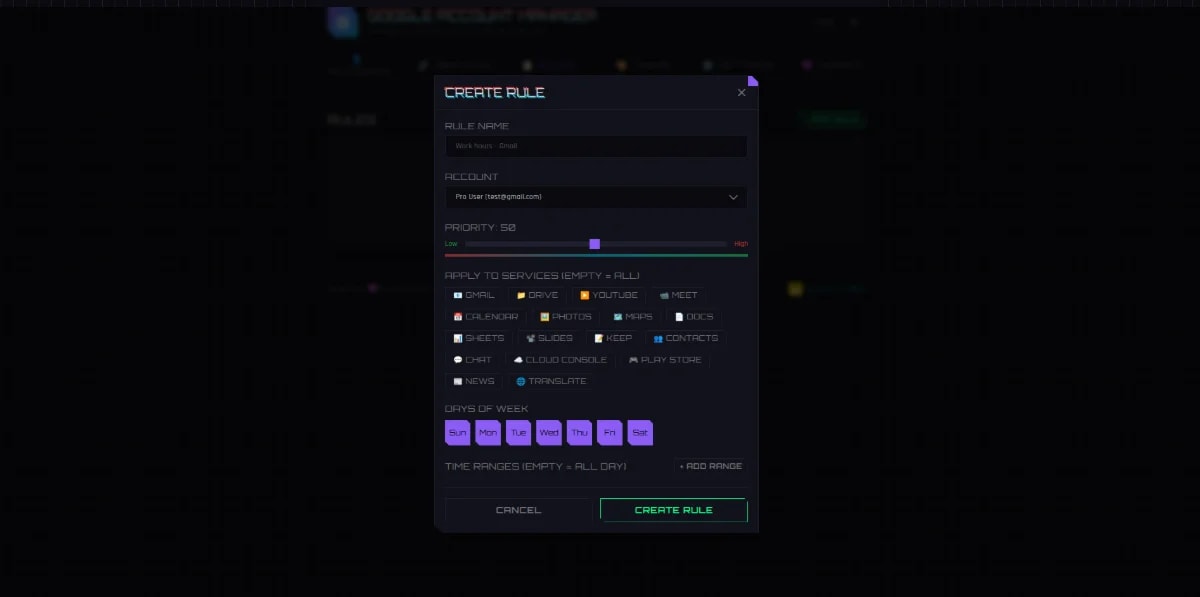Screen dimensions: 1200x597
Task: Select the Calendar service chip
Action: [x=486, y=317]
